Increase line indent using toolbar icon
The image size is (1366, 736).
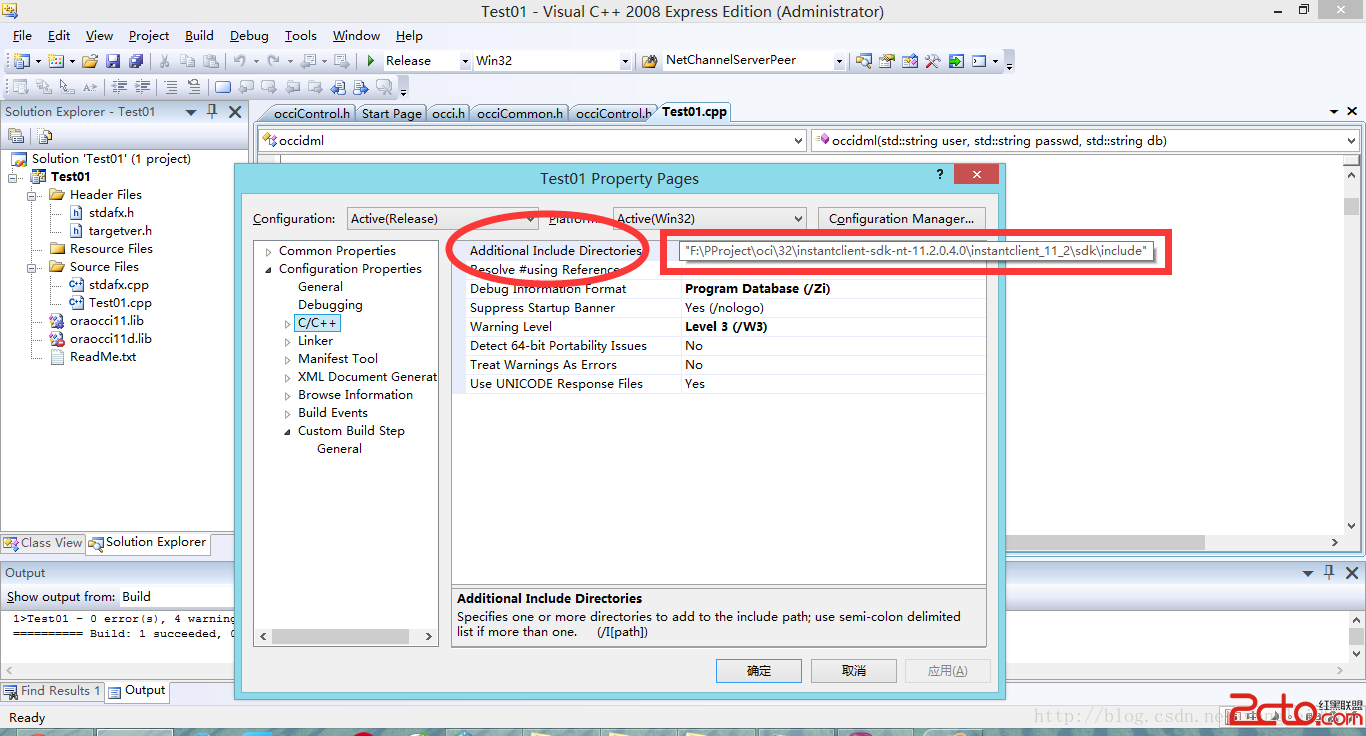point(143,87)
